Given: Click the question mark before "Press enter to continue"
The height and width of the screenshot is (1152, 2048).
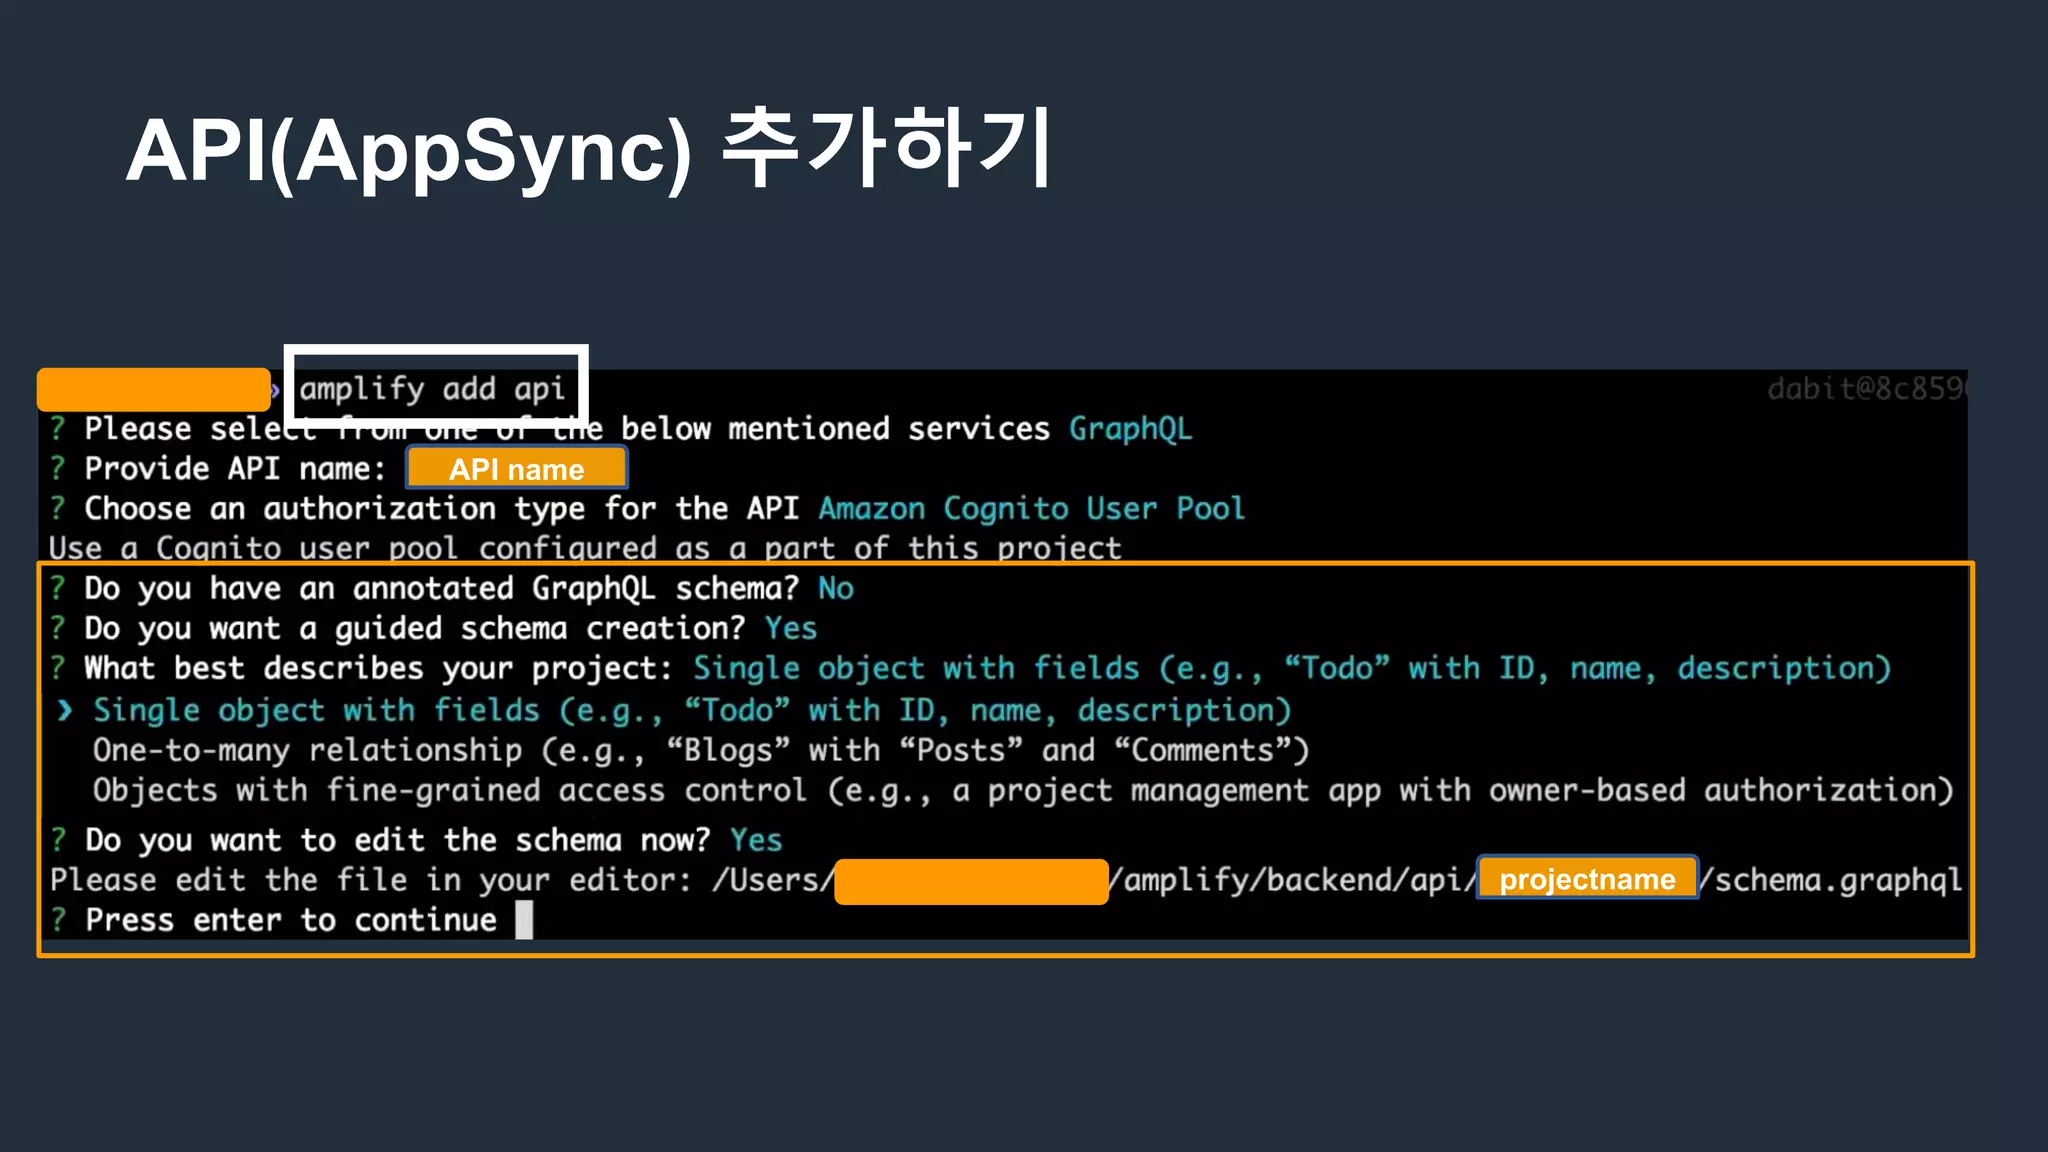Looking at the screenshot, I should point(58,920).
